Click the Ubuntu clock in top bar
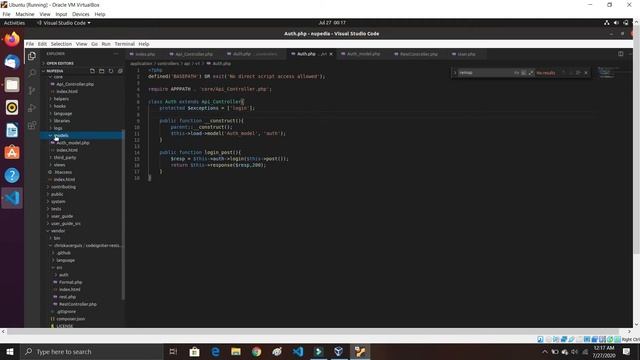Viewport: 640px width, 360px height. pos(332,23)
